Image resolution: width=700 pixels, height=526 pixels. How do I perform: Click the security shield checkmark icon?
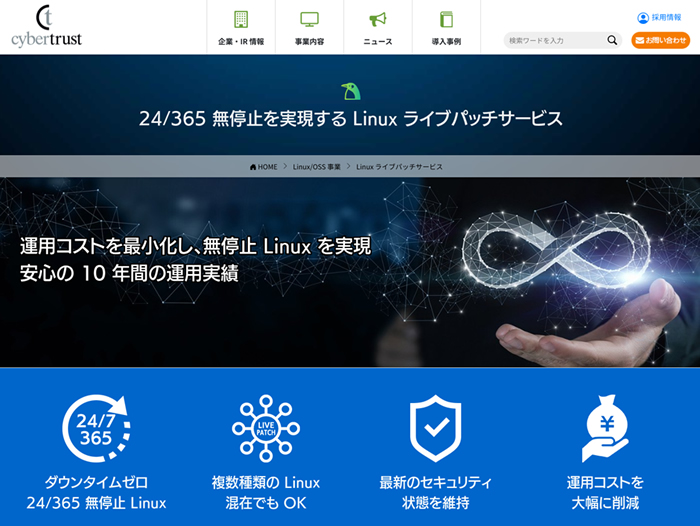[x=435, y=428]
